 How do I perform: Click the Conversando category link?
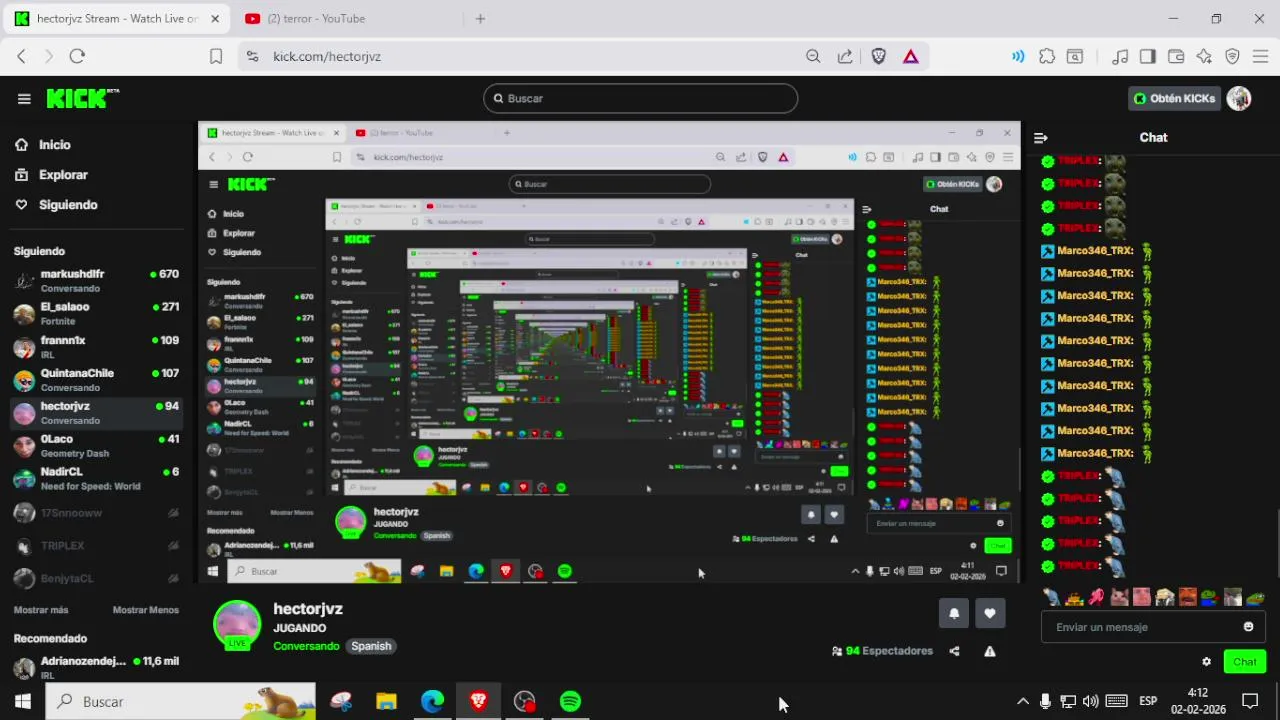click(306, 646)
